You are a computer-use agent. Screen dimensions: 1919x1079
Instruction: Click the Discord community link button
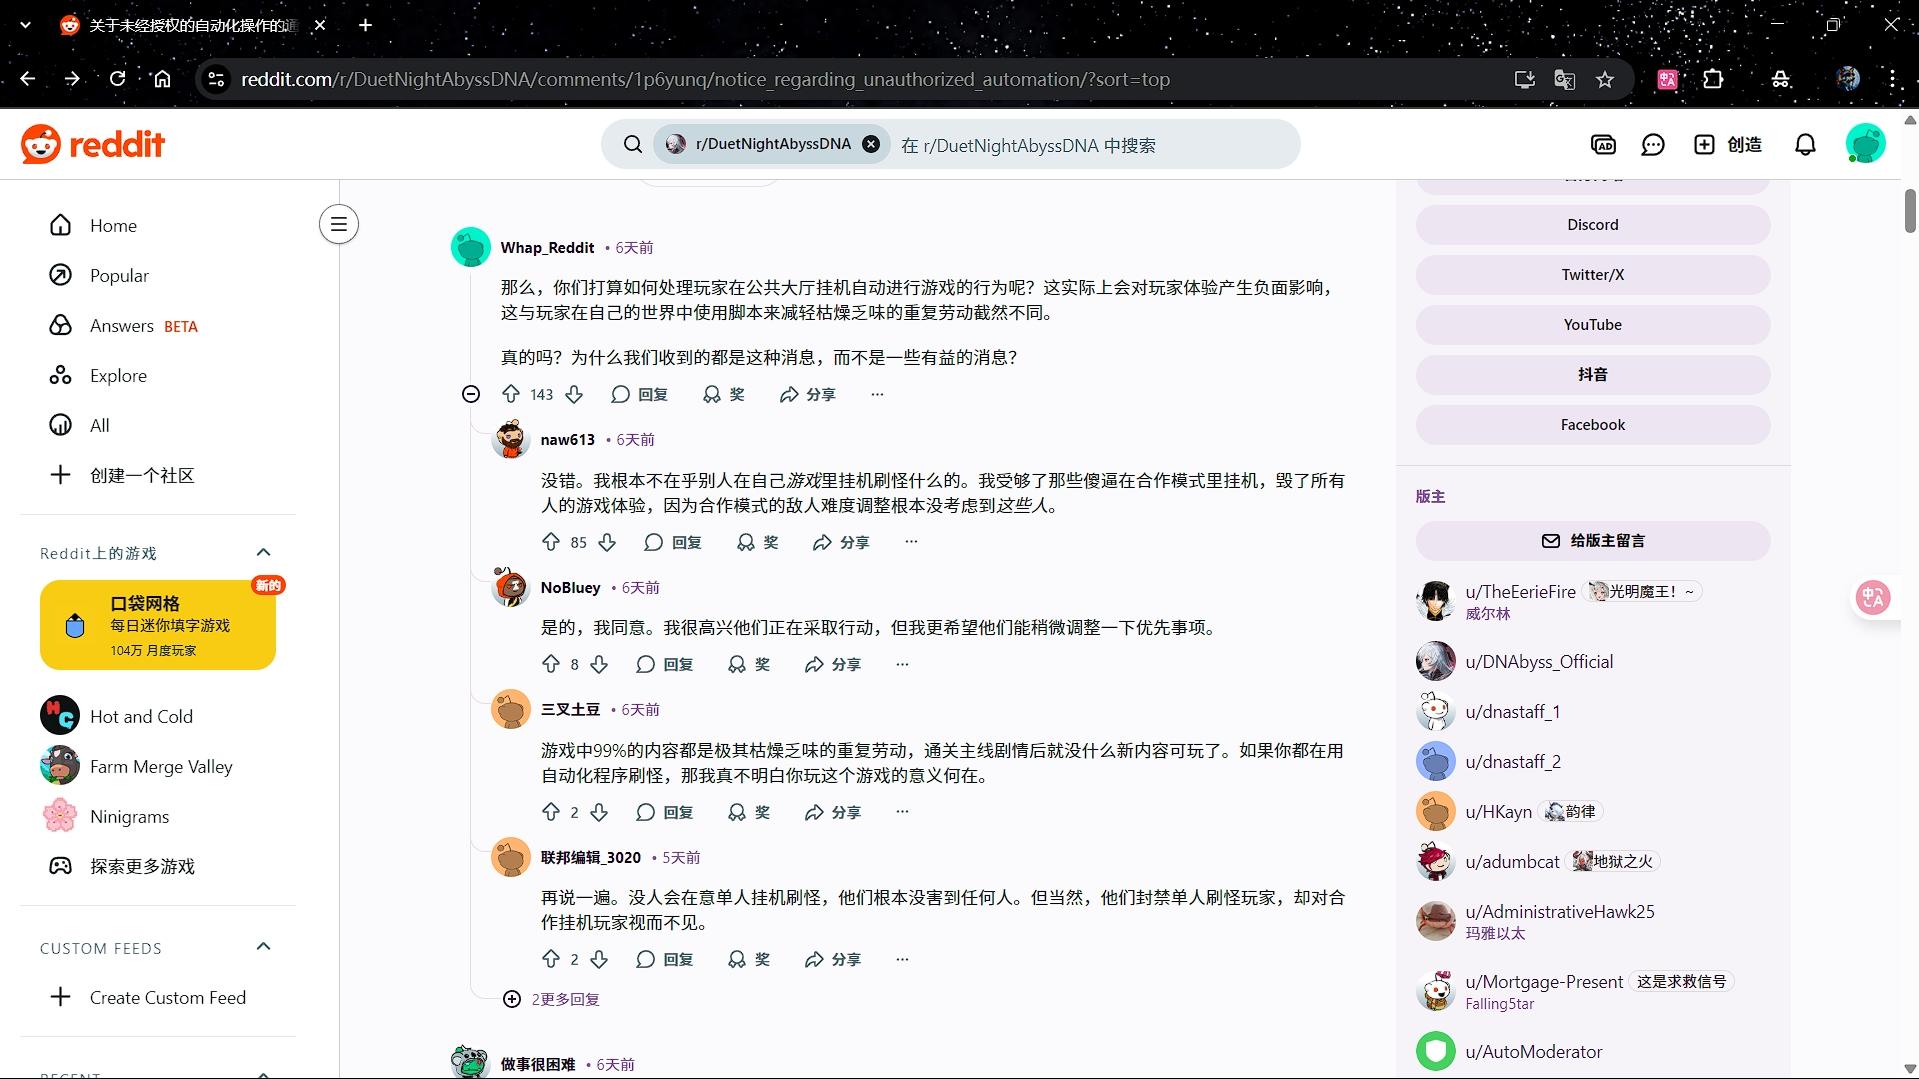(1592, 225)
